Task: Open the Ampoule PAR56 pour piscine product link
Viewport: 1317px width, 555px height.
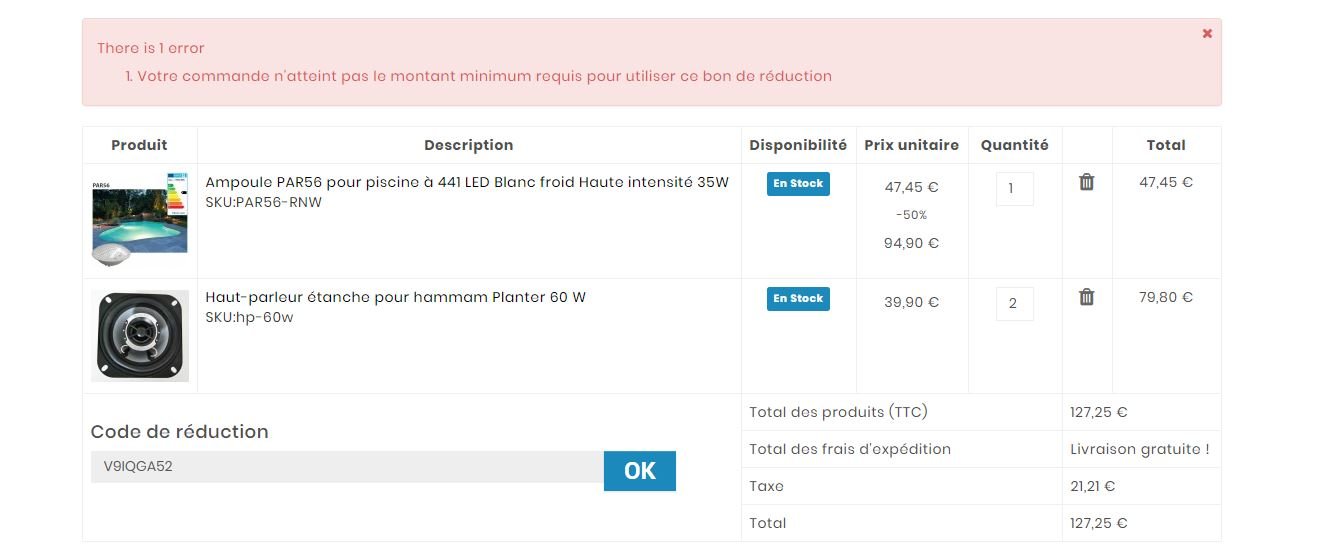Action: (467, 182)
